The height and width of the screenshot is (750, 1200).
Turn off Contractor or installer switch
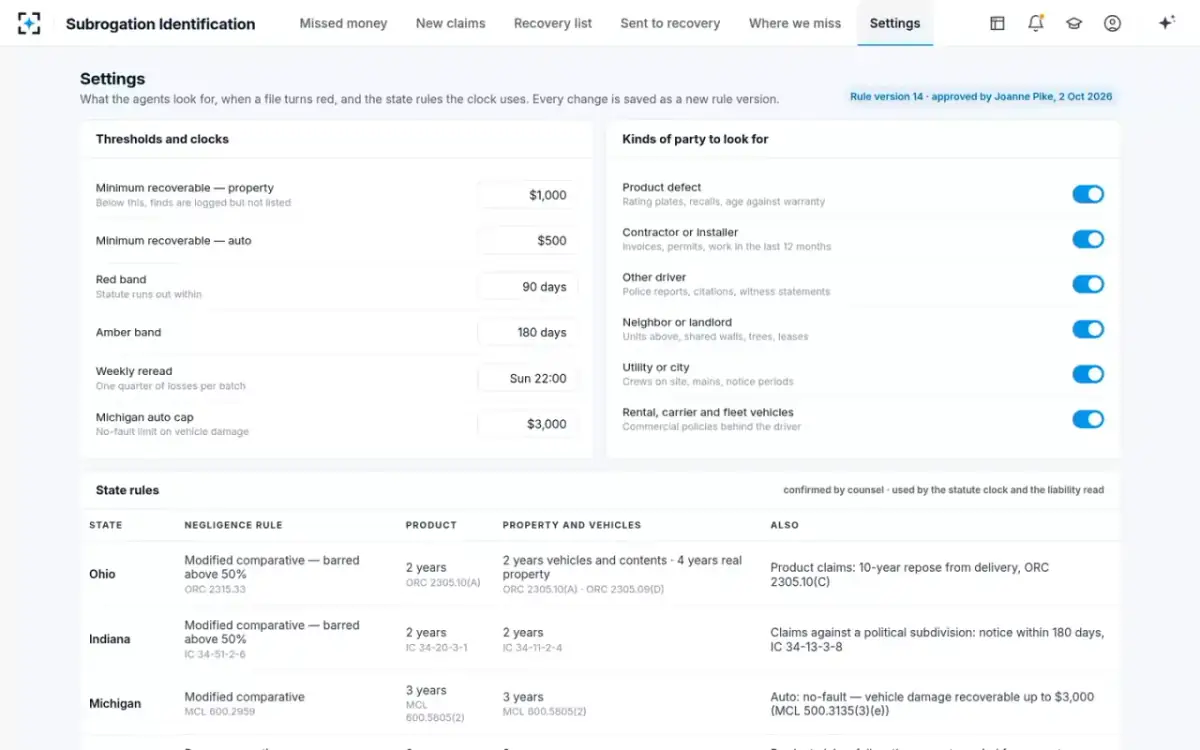pyautogui.click(x=1088, y=239)
